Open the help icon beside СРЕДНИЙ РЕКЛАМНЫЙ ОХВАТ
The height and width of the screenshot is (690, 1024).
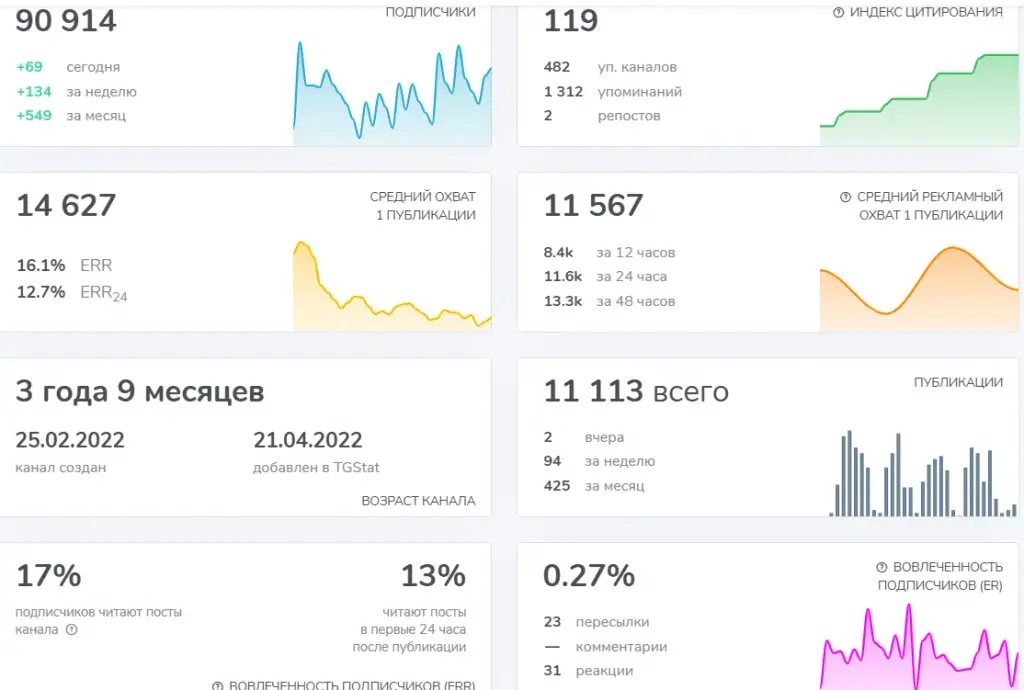coord(846,196)
